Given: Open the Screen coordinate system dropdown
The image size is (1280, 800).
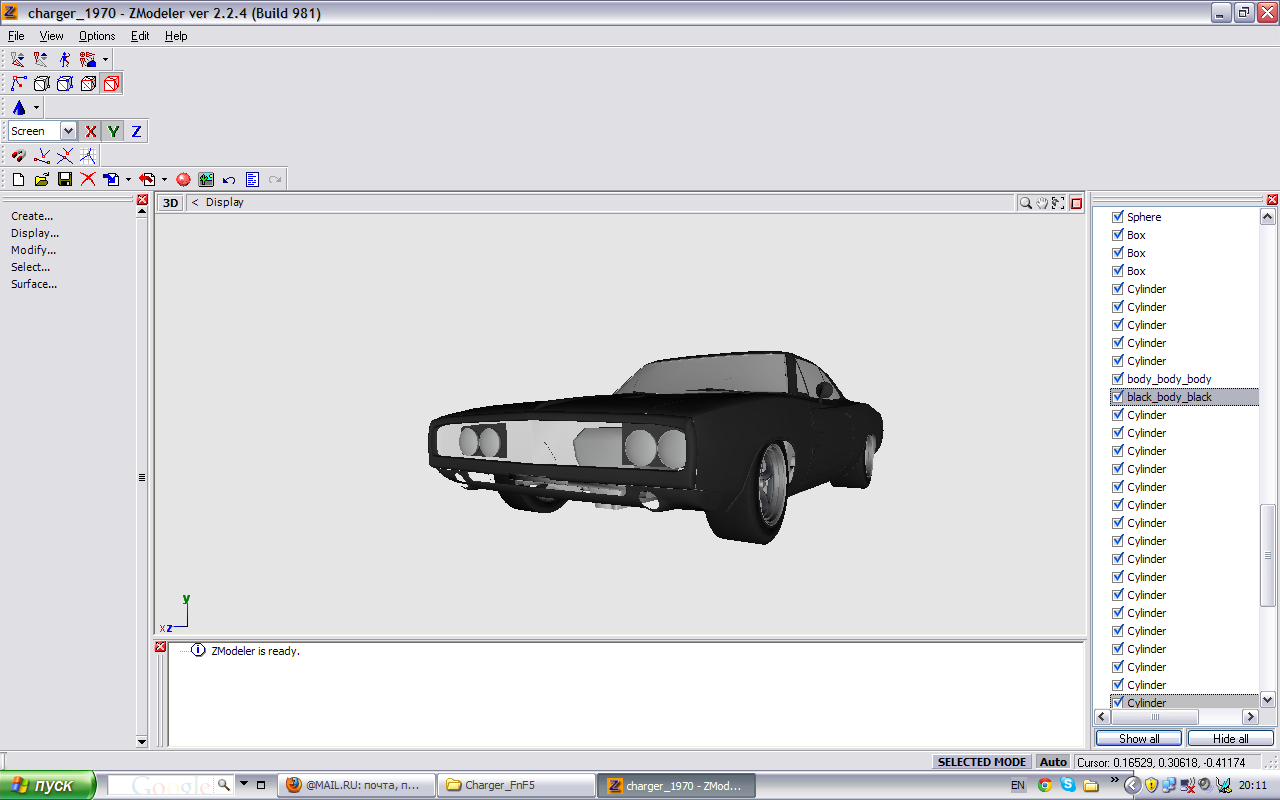Looking at the screenshot, I should 68,131.
